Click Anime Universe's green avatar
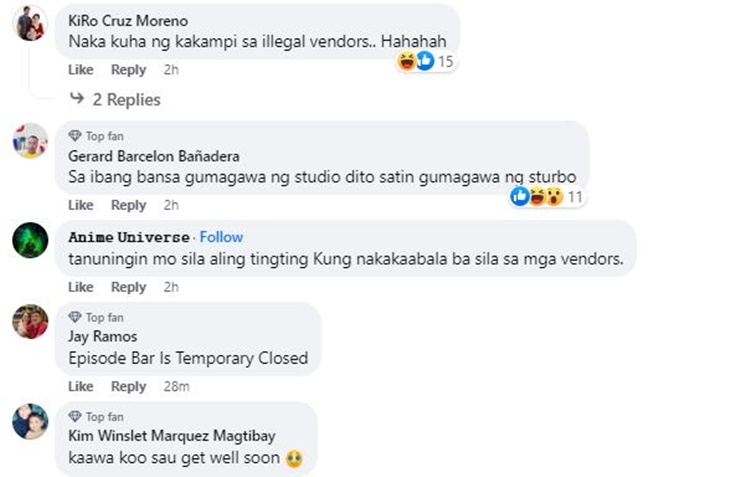This screenshot has height=477, width=750. tap(30, 240)
